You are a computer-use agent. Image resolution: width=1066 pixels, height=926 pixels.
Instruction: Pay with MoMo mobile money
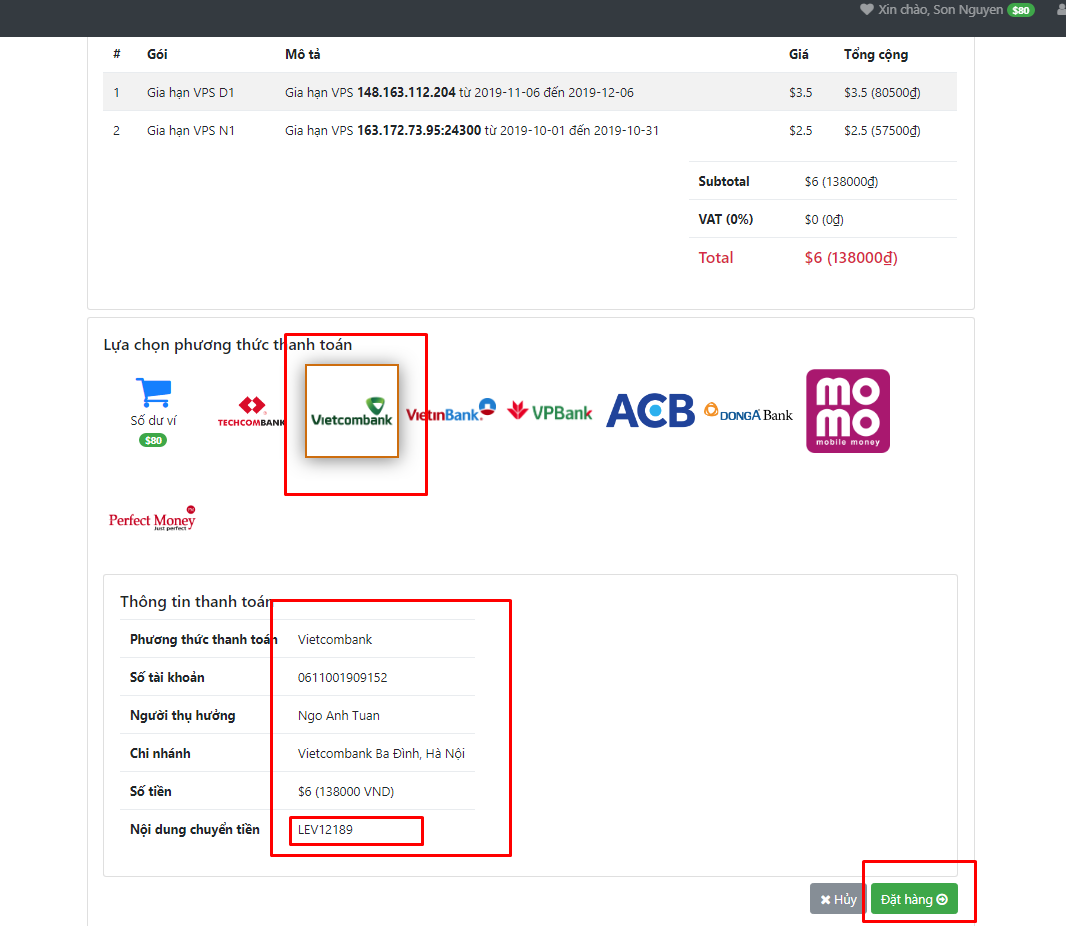(x=848, y=411)
